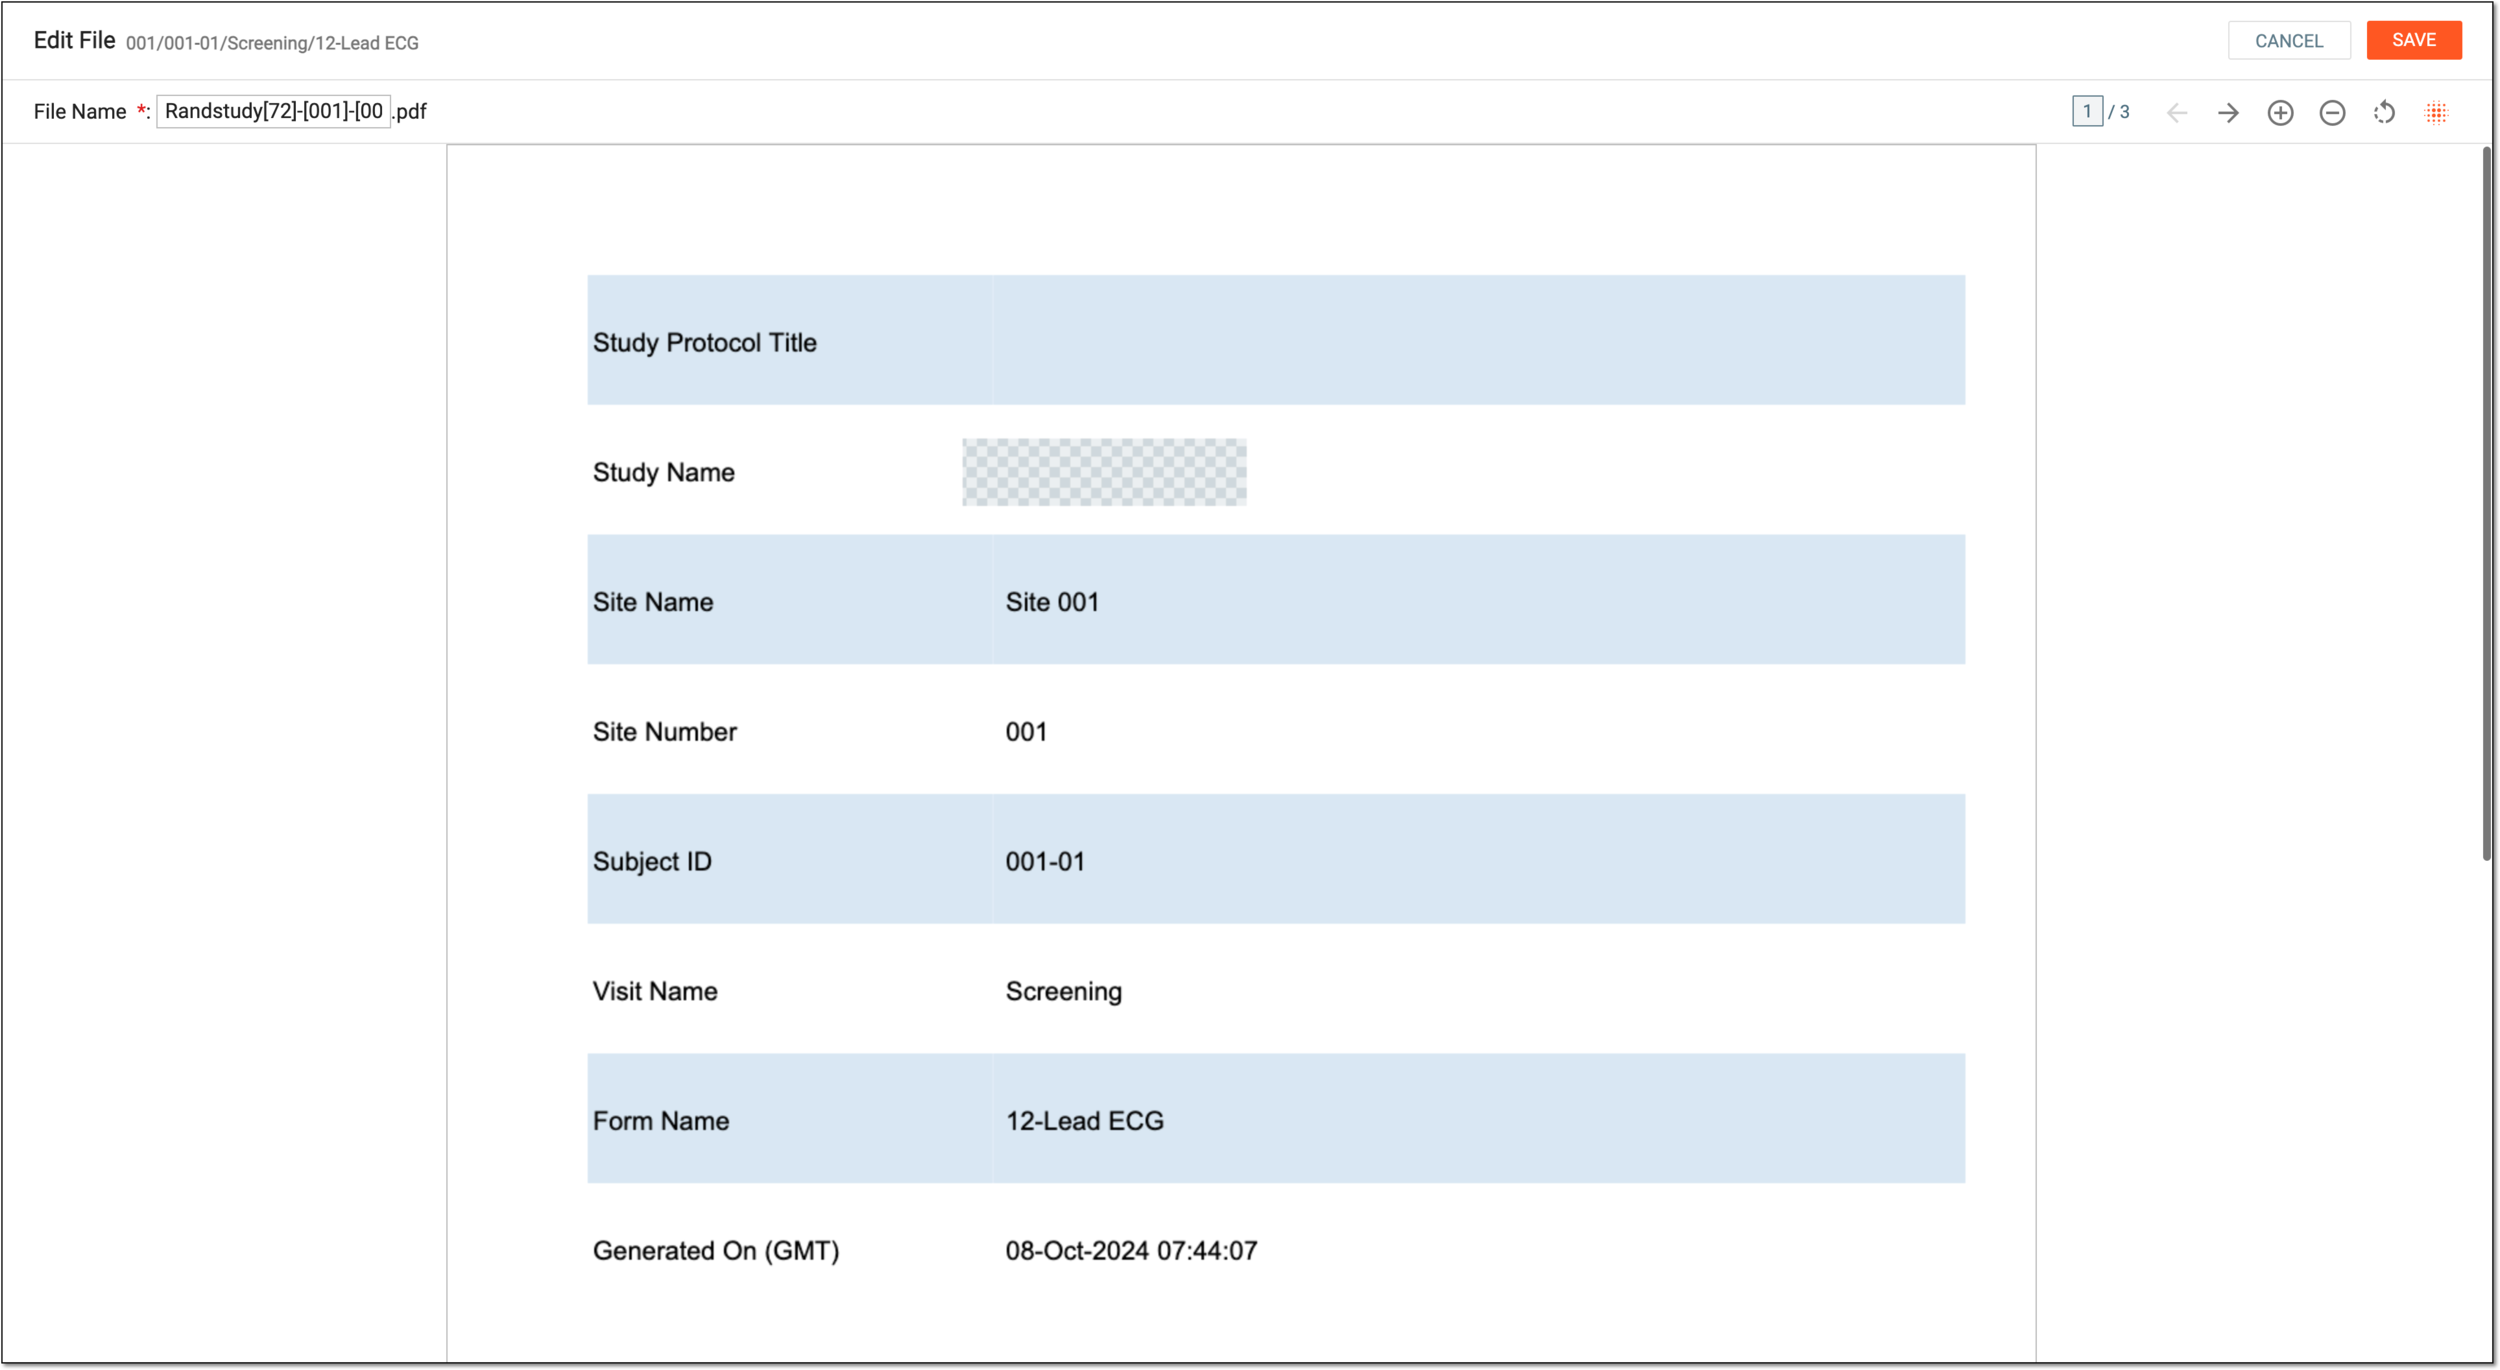2500x1370 pixels.
Task: Click the "Study Protocol Title" label
Action: coord(705,343)
